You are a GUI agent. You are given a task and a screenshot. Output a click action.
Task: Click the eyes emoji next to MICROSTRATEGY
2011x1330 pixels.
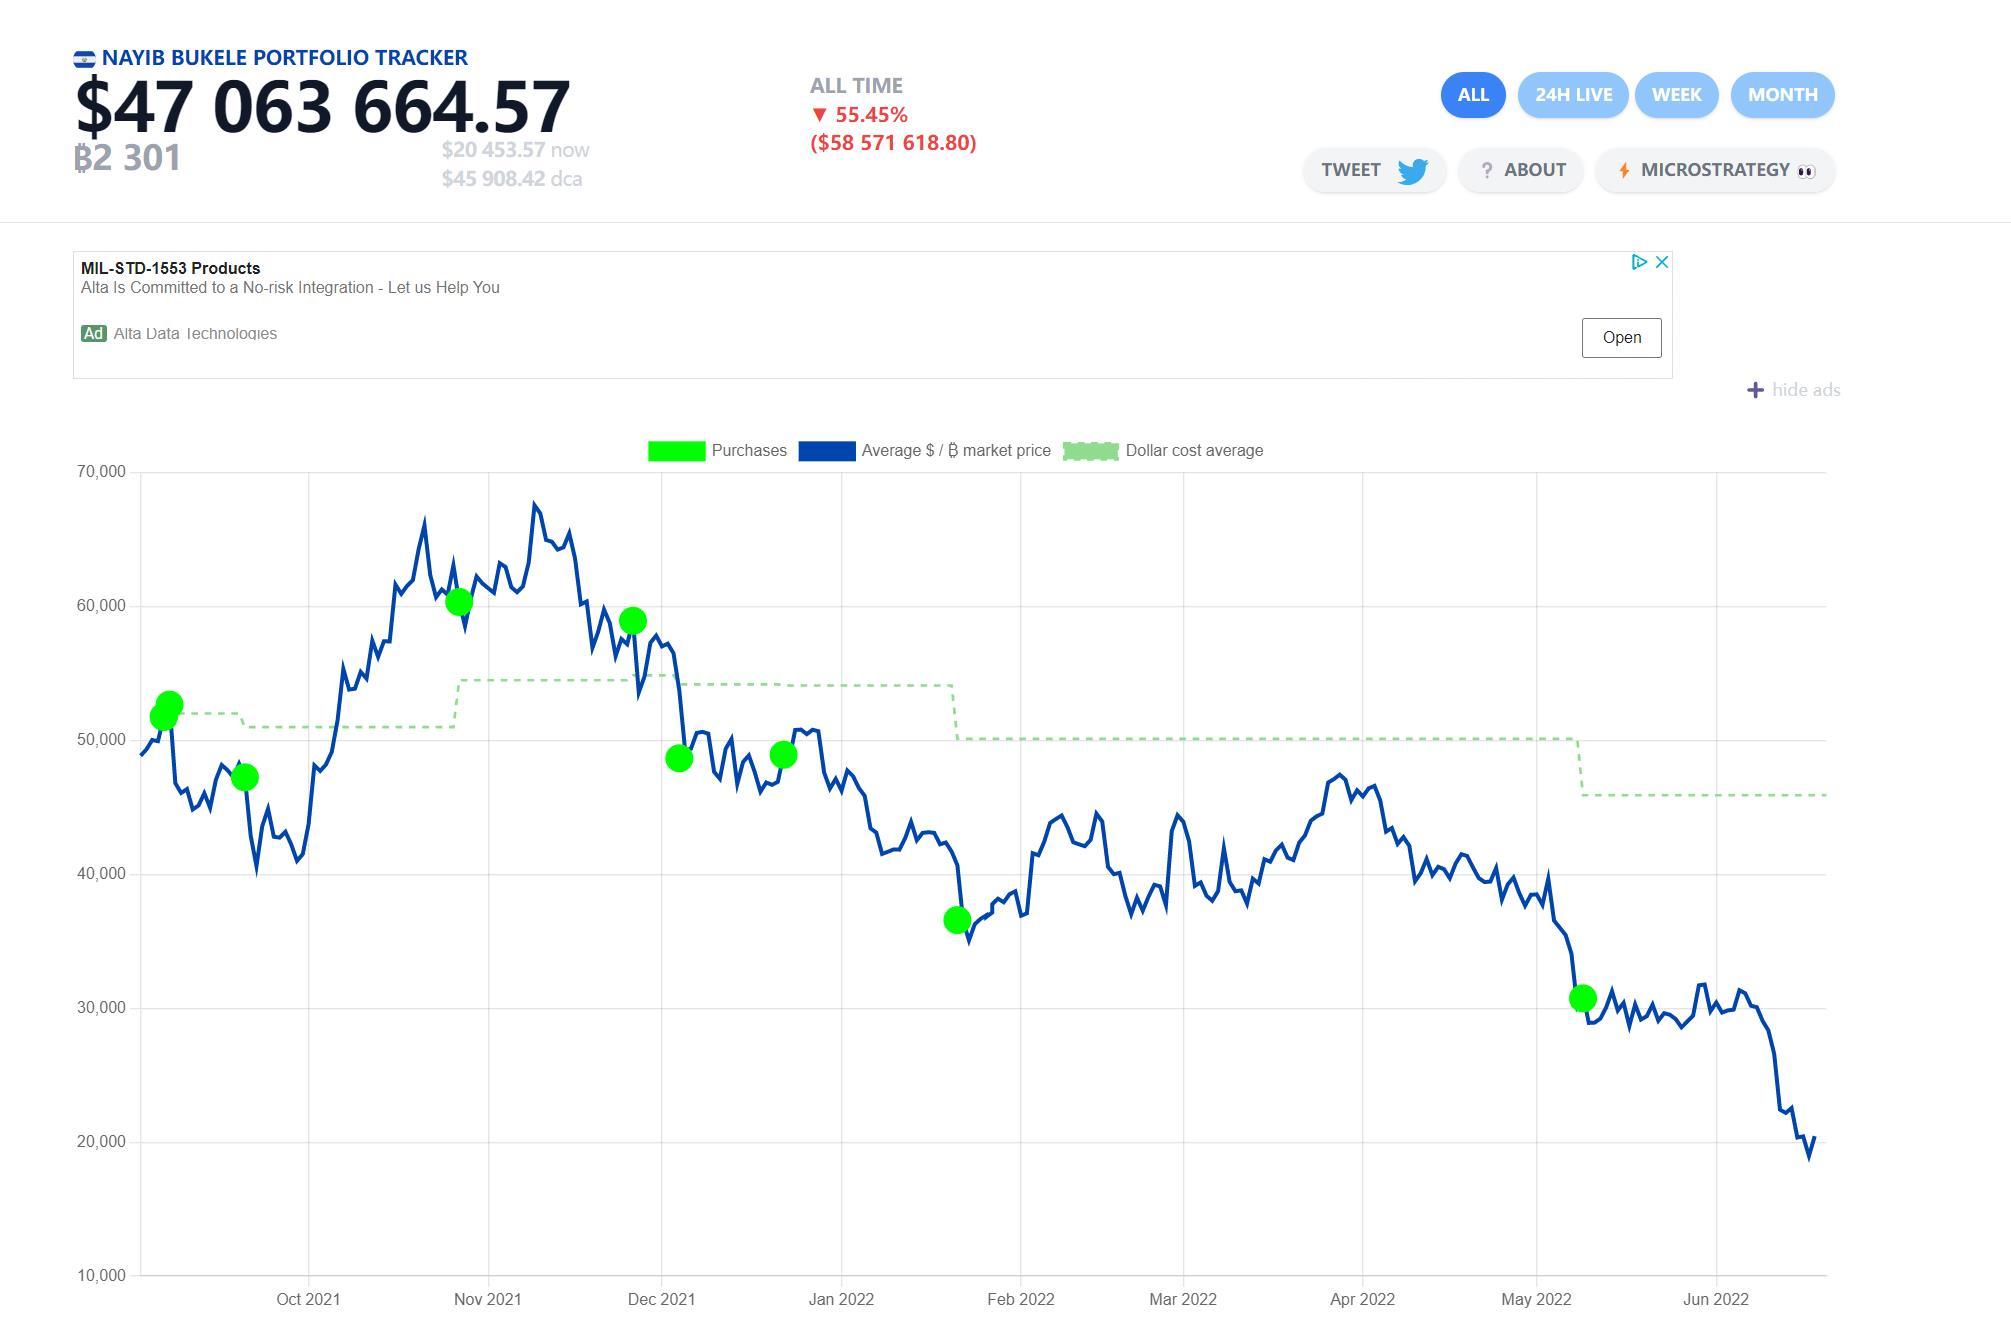pyautogui.click(x=1804, y=170)
